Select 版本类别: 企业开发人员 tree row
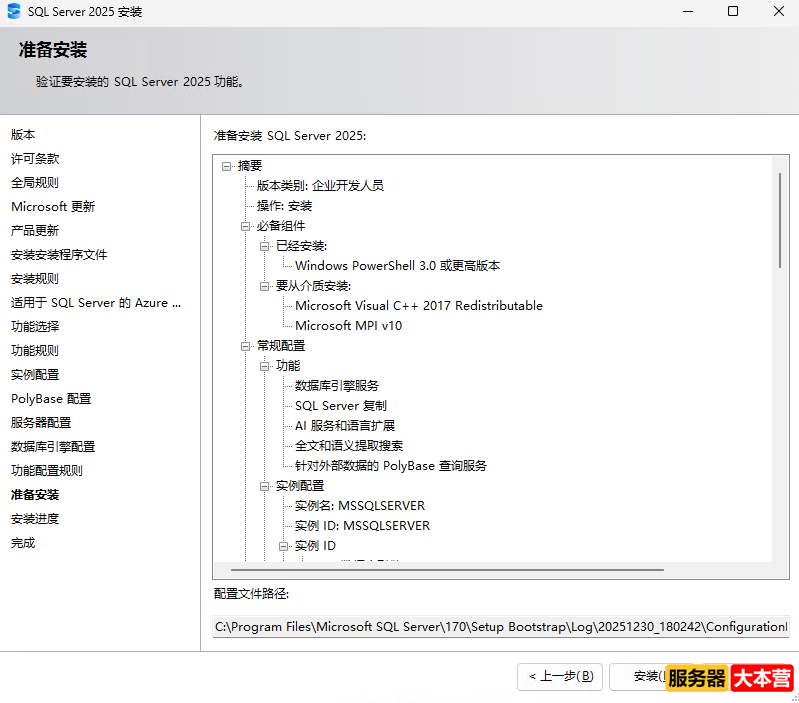 [320, 185]
